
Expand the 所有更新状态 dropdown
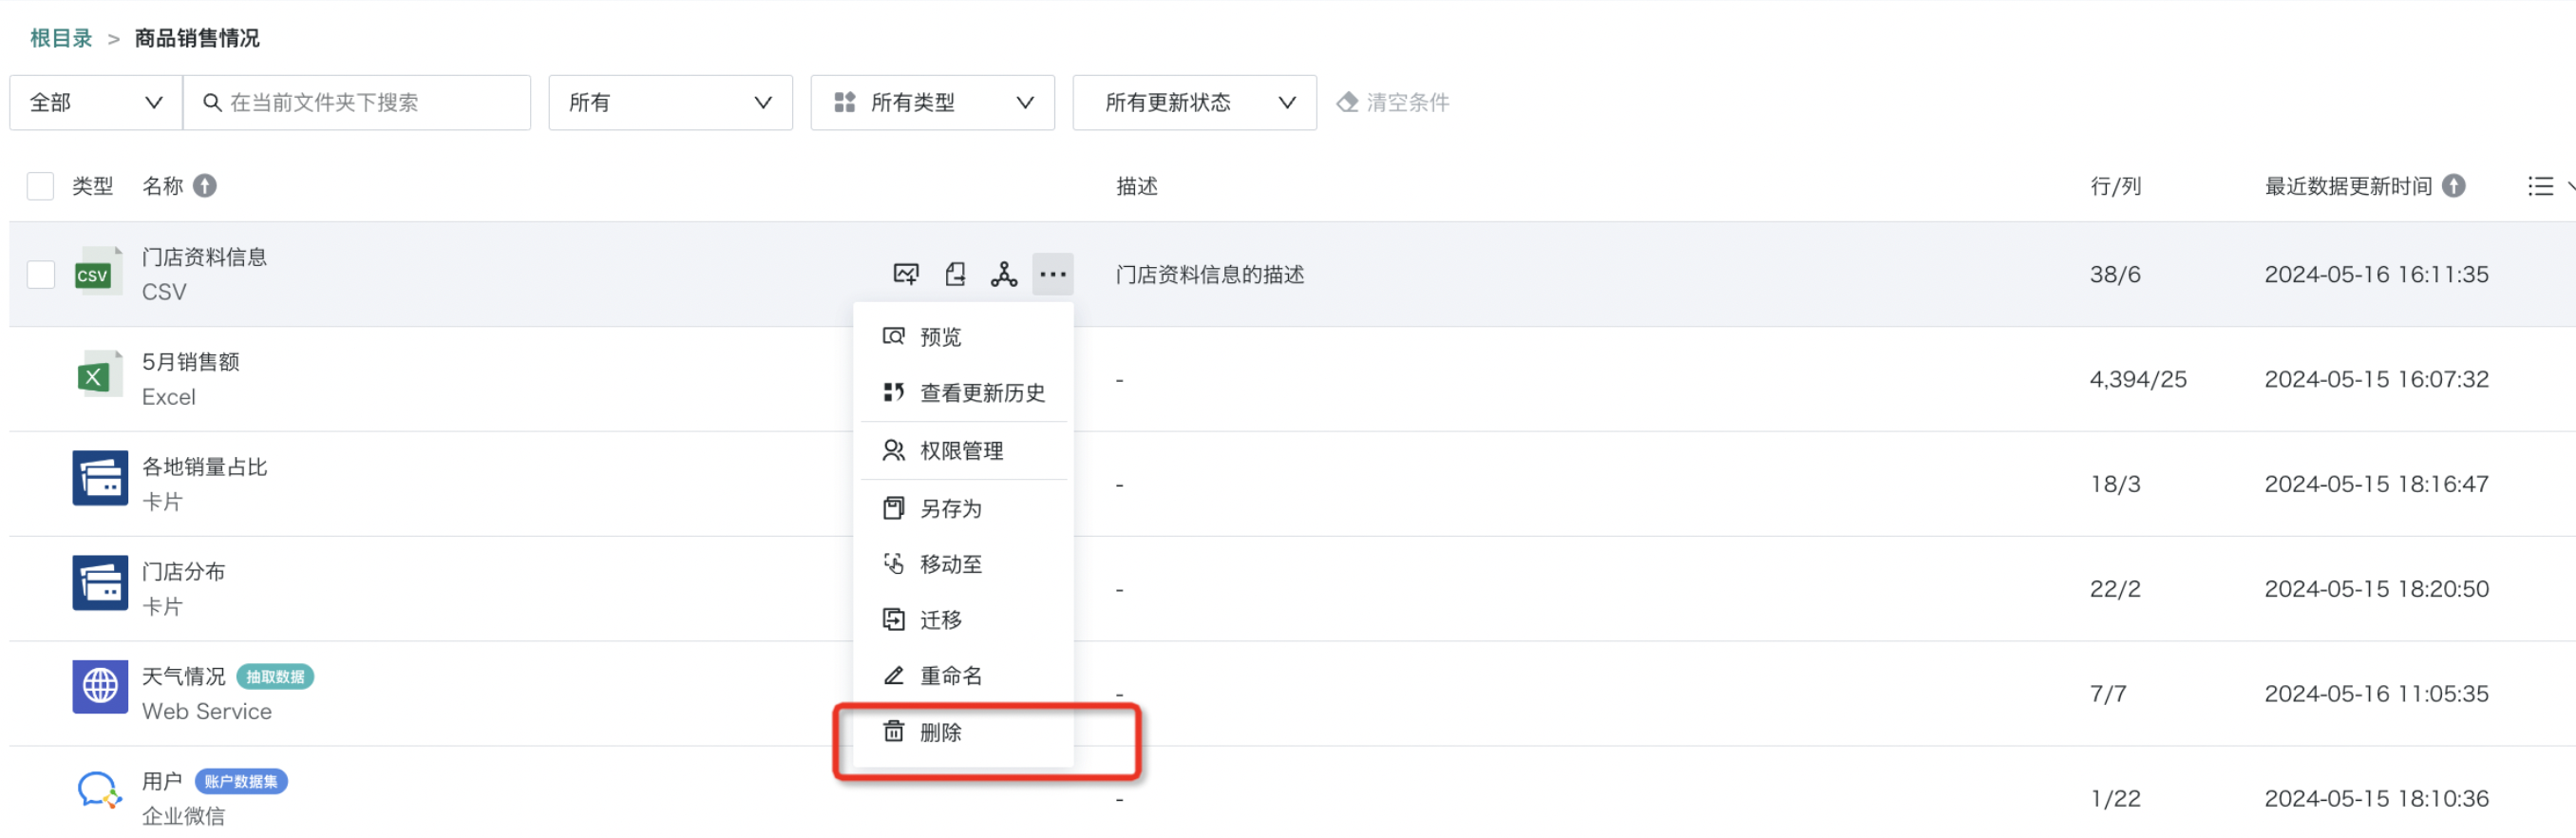click(x=1194, y=102)
